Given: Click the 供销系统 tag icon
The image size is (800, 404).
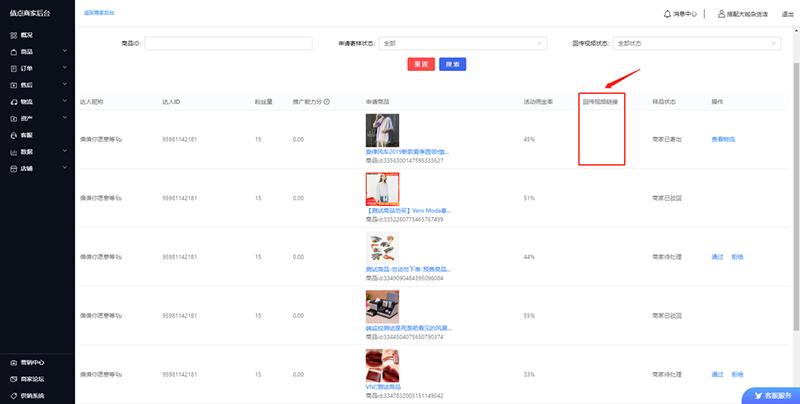Looking at the screenshot, I should pos(13,396).
